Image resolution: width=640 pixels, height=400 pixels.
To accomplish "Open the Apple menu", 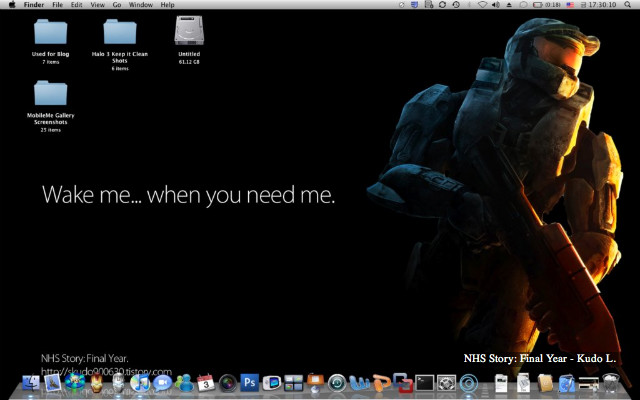I will tap(12, 4).
